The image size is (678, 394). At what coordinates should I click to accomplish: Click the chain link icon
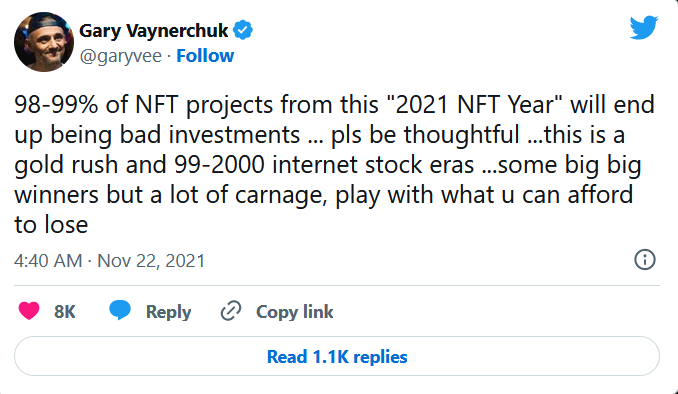[x=231, y=311]
